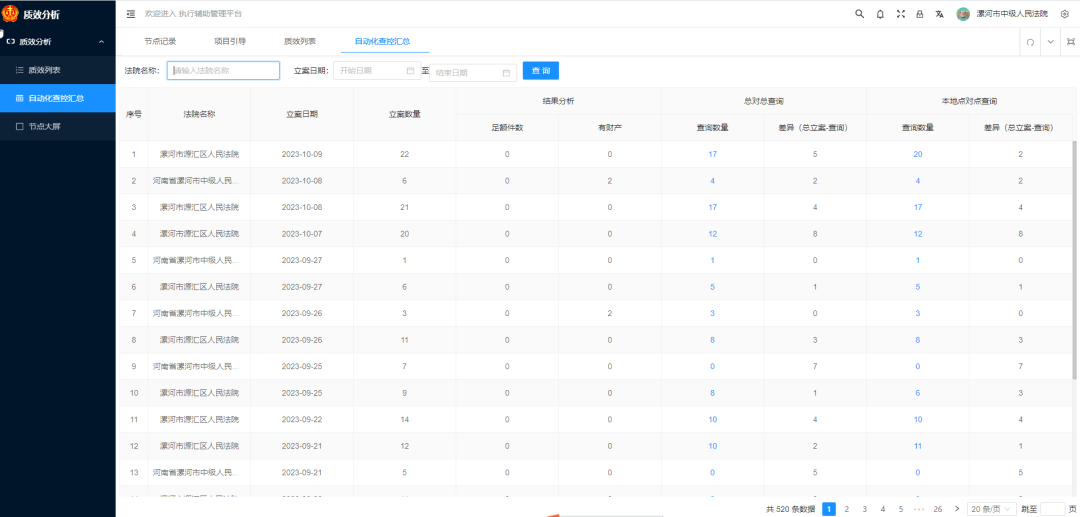Focus the 法院名称 input field
The height and width of the screenshot is (517, 1080).
tap(223, 70)
